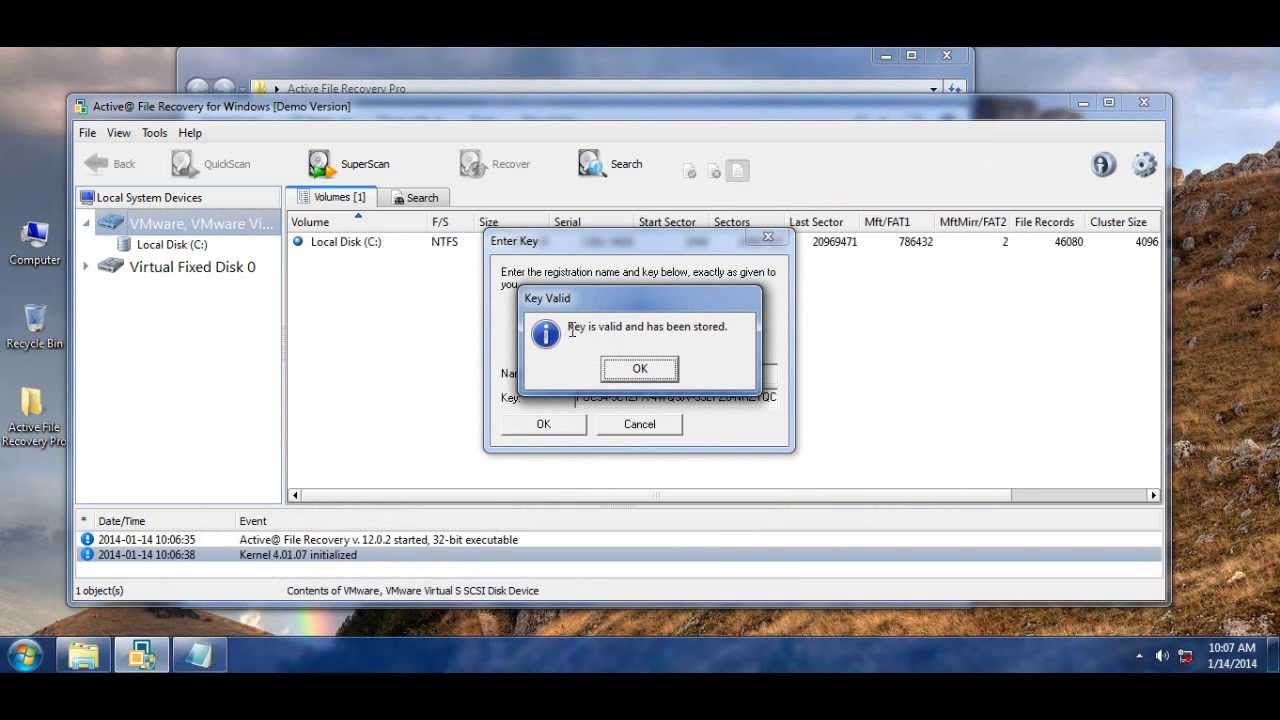Image resolution: width=1280 pixels, height=720 pixels.
Task: Select Local Disk (C:) in device tree
Action: pyautogui.click(x=172, y=245)
